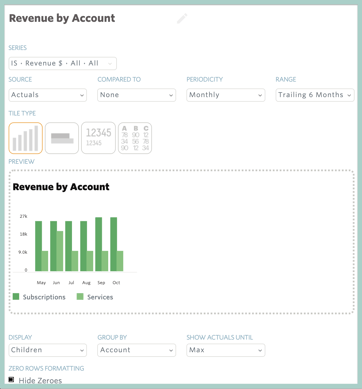
Task: Open the Source dropdown showing Actuals
Action: (48, 95)
